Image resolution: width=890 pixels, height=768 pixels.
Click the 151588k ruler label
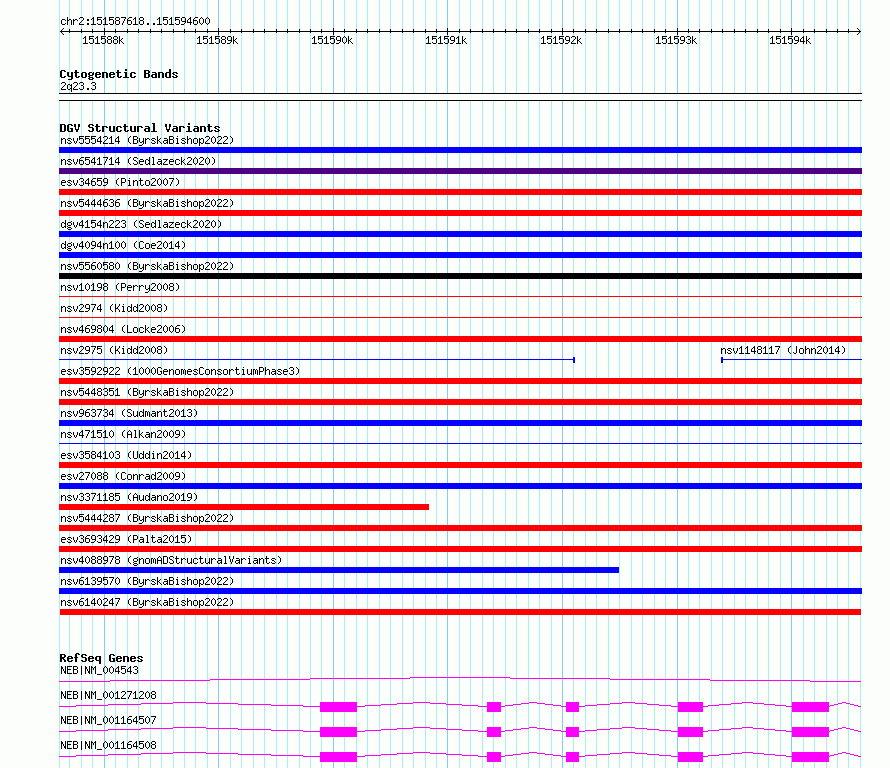[x=103, y=40]
